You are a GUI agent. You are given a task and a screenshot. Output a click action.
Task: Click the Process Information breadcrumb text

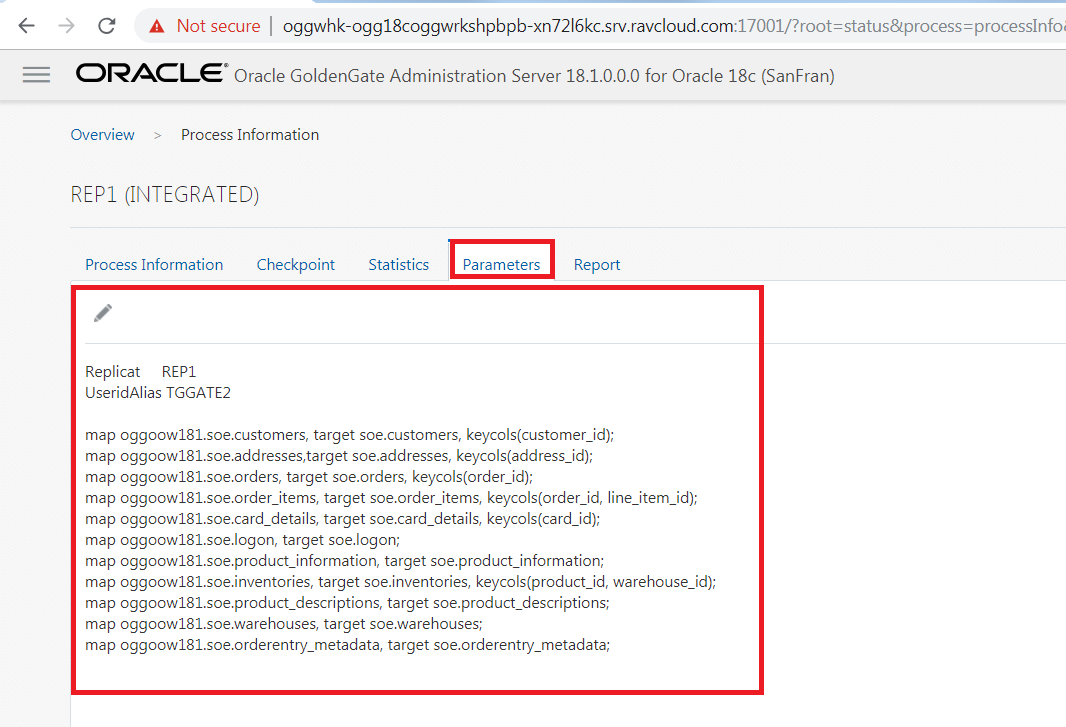click(250, 135)
